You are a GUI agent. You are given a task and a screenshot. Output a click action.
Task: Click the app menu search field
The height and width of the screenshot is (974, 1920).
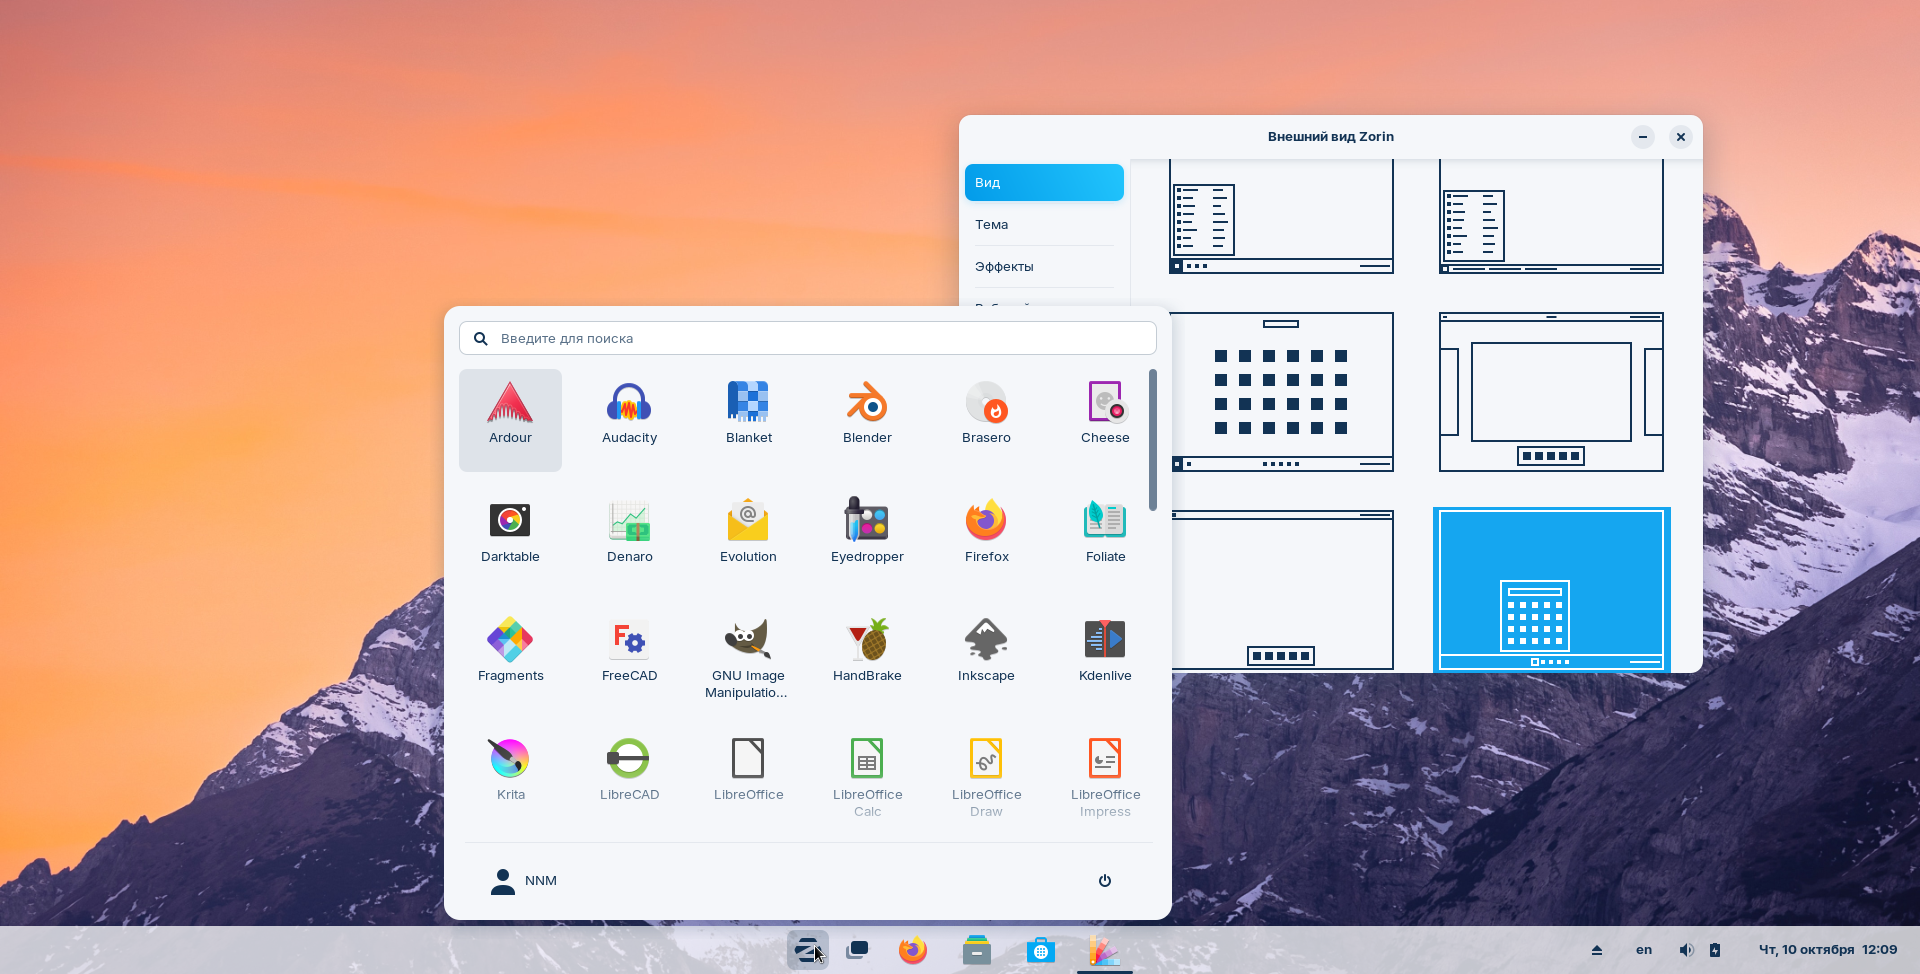tap(807, 338)
